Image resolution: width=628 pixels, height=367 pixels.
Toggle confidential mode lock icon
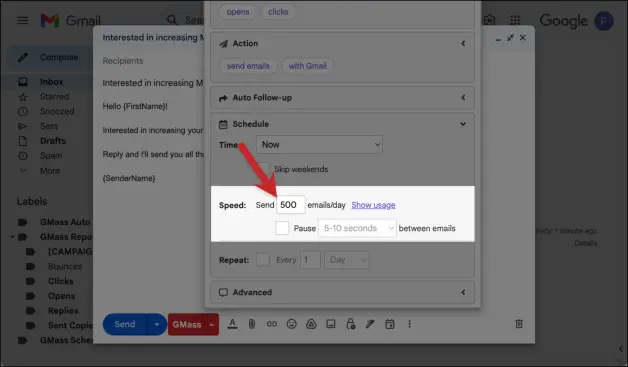point(350,324)
